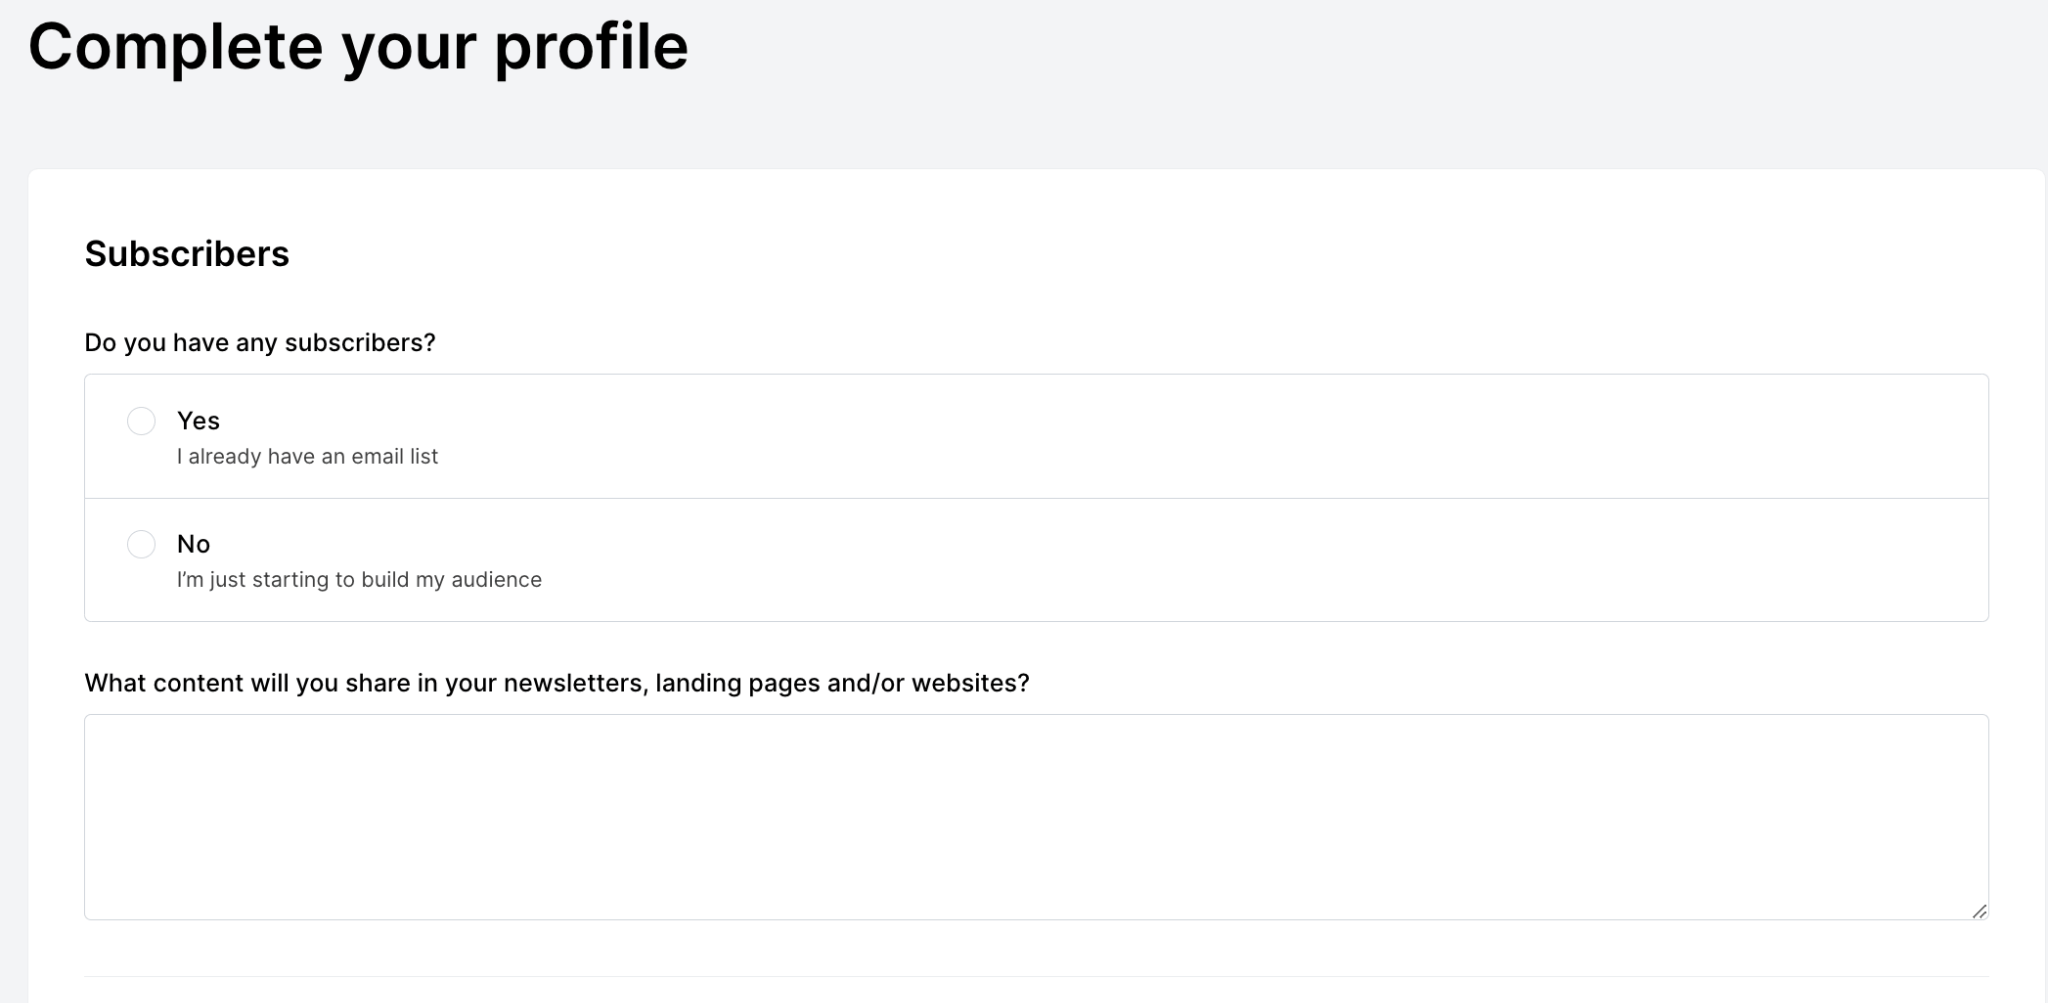Click "I'm just starting to build my audience"
This screenshot has width=2048, height=1003.
pos(359,580)
